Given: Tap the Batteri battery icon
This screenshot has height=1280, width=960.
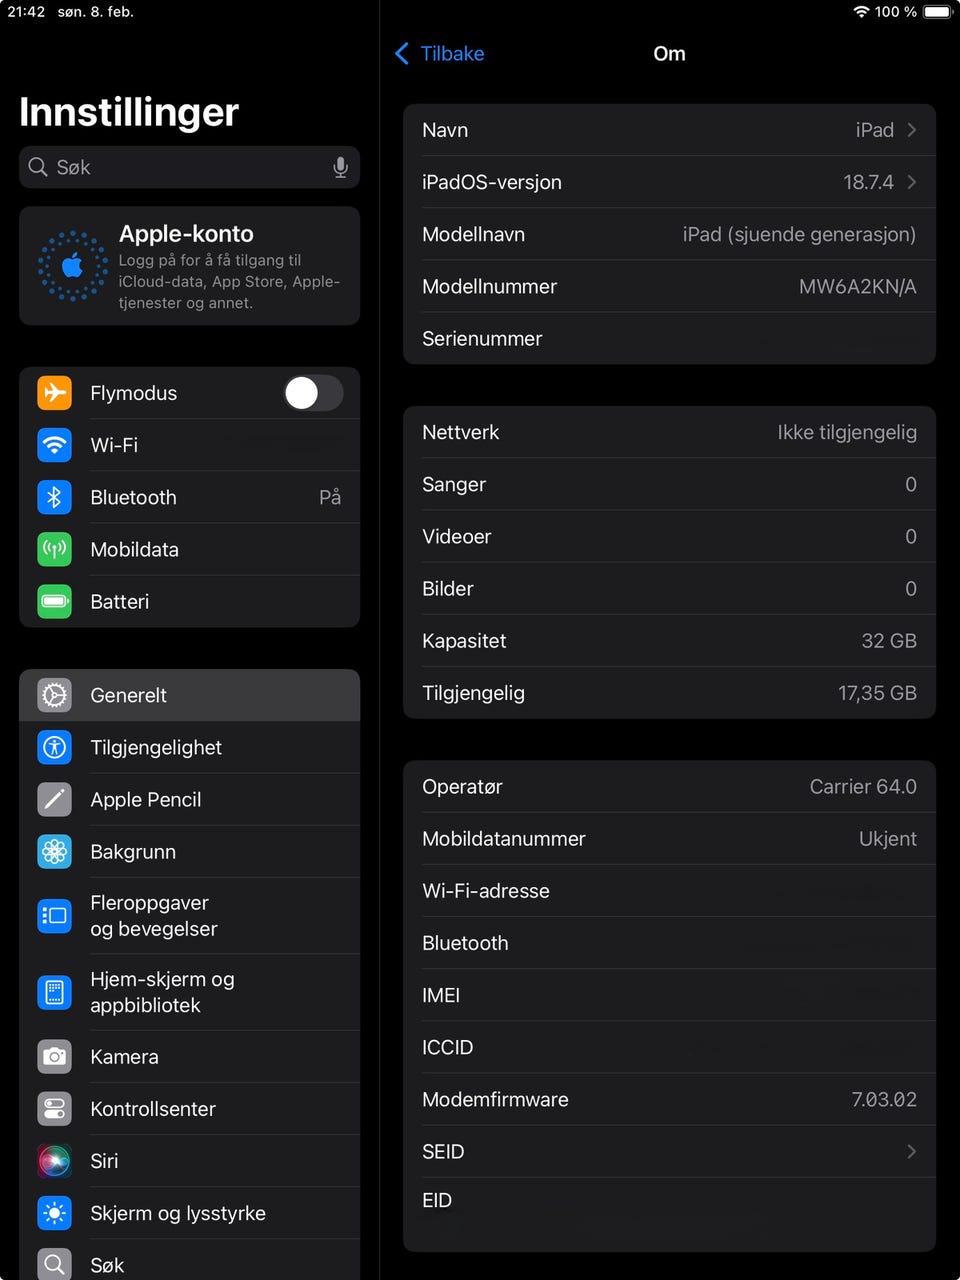Looking at the screenshot, I should click(55, 601).
